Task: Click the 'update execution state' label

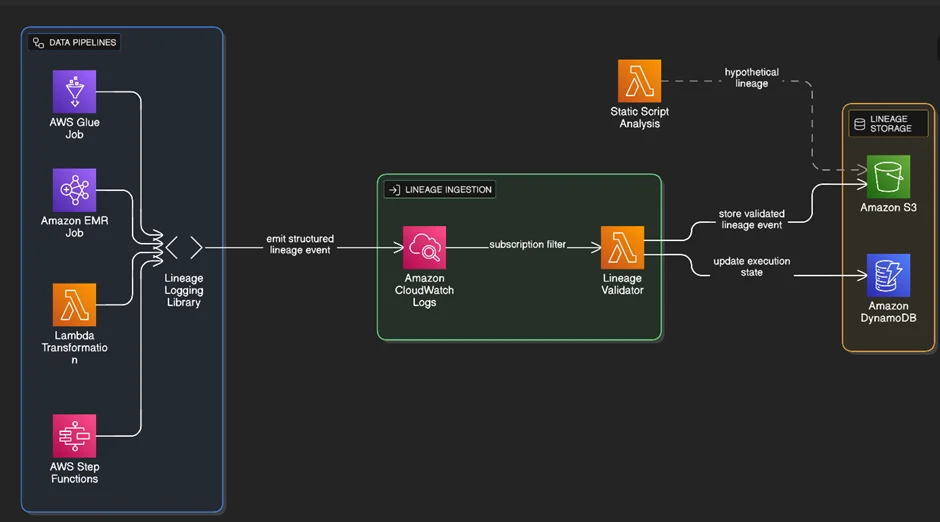Action: pos(752,267)
